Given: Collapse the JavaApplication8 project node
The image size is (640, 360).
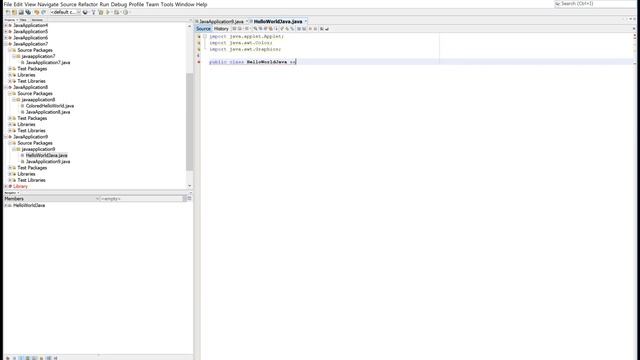Looking at the screenshot, I should (6, 87).
